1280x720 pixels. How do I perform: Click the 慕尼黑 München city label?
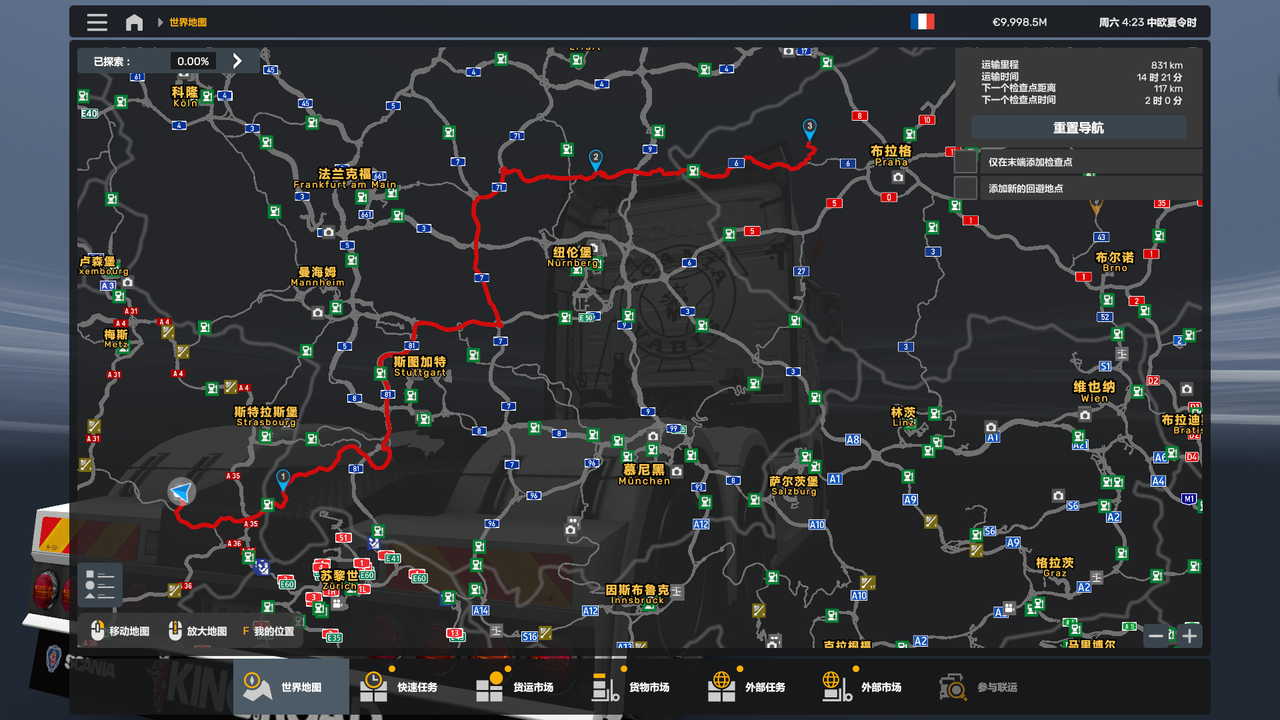tap(644, 474)
